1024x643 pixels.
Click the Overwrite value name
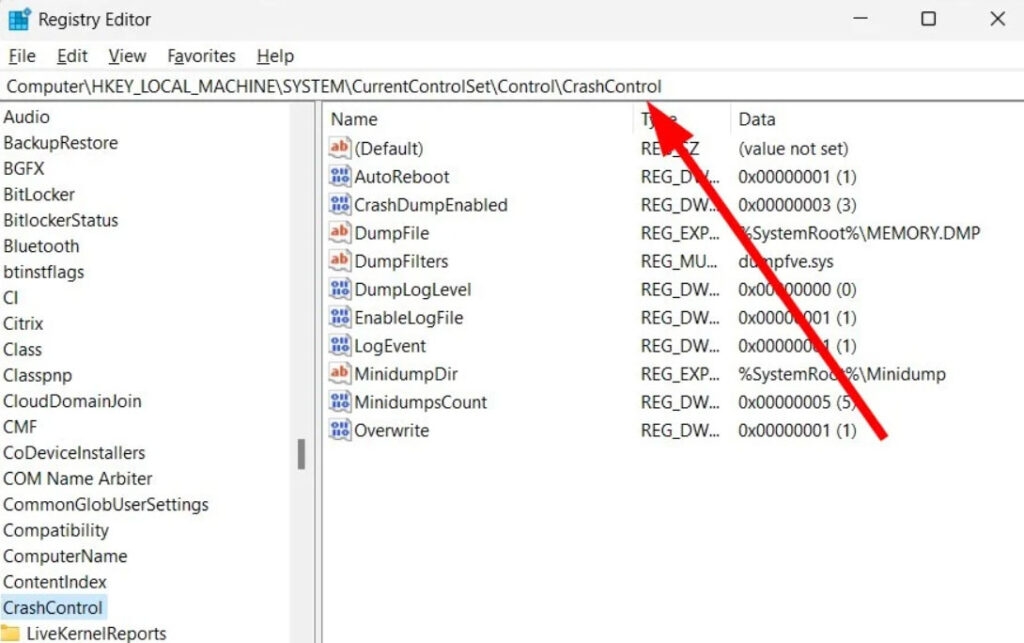[391, 430]
